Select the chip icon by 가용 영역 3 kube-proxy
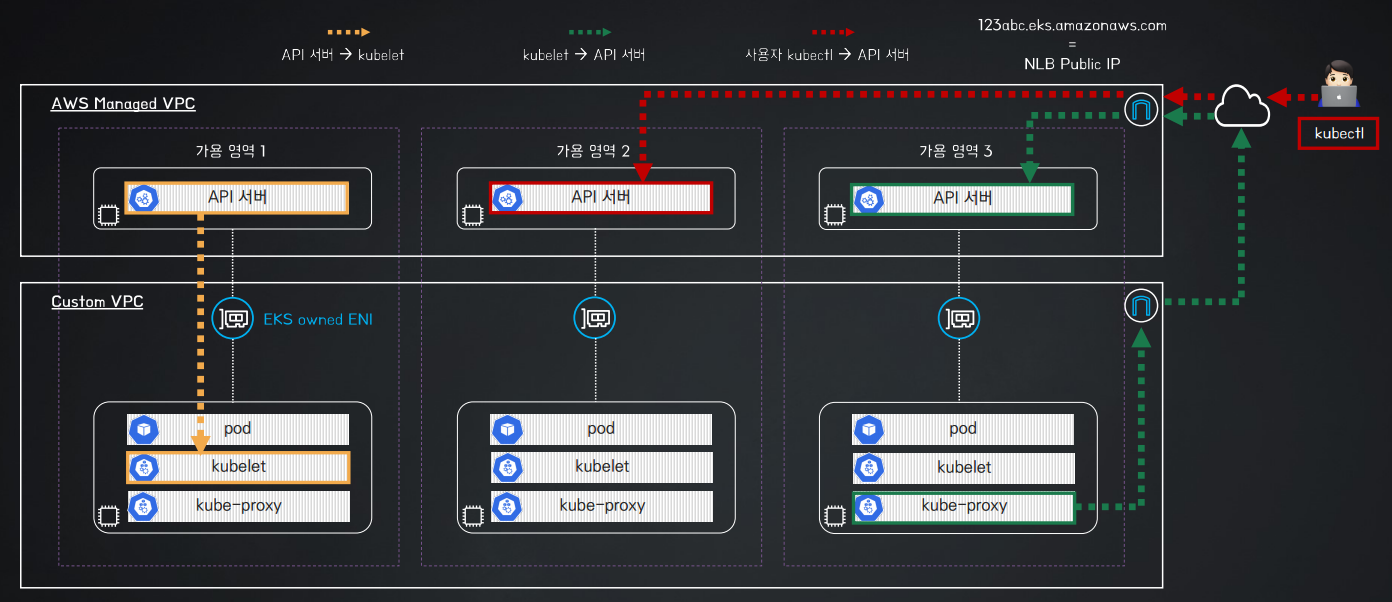Viewport: 1392px width, 602px height. pos(833,516)
